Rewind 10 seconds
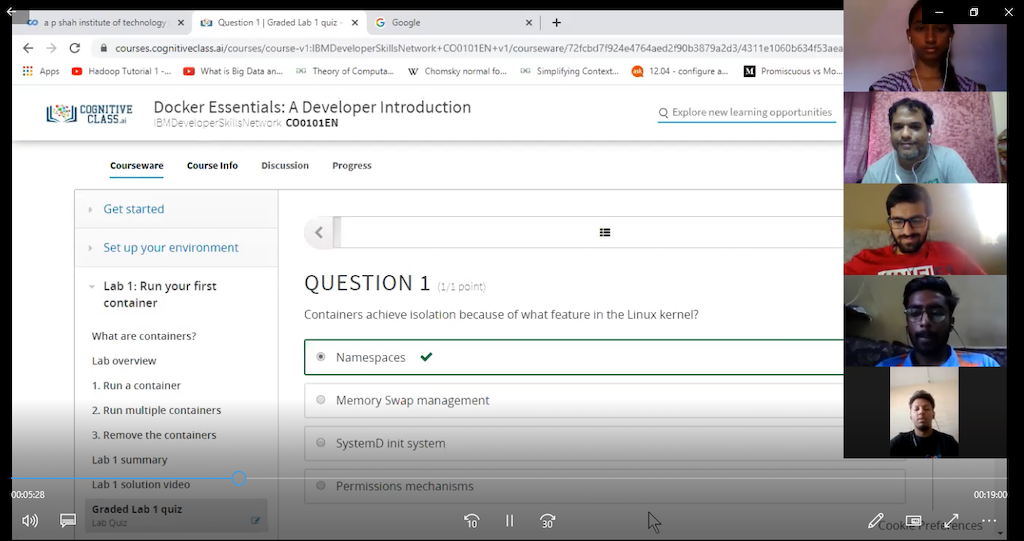Screen dimensions: 1024x541 pyautogui.click(x=472, y=521)
